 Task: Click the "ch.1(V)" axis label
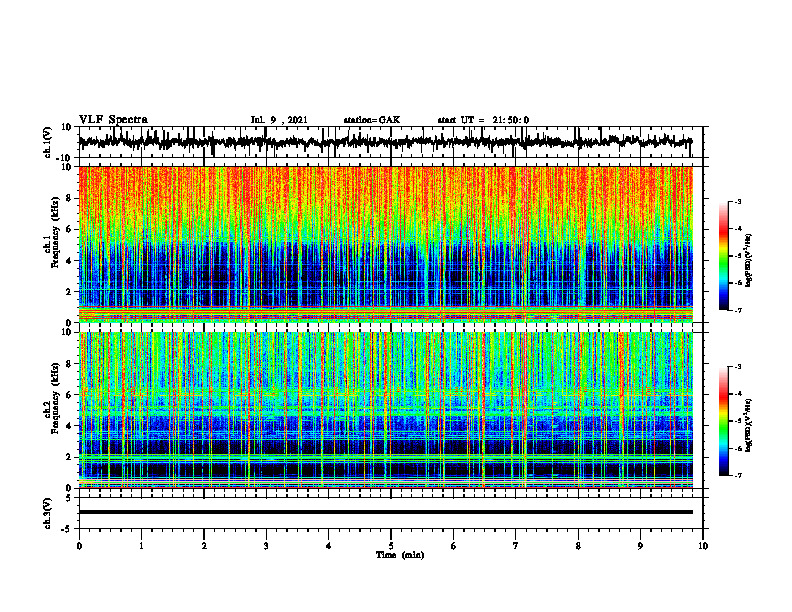click(47, 142)
